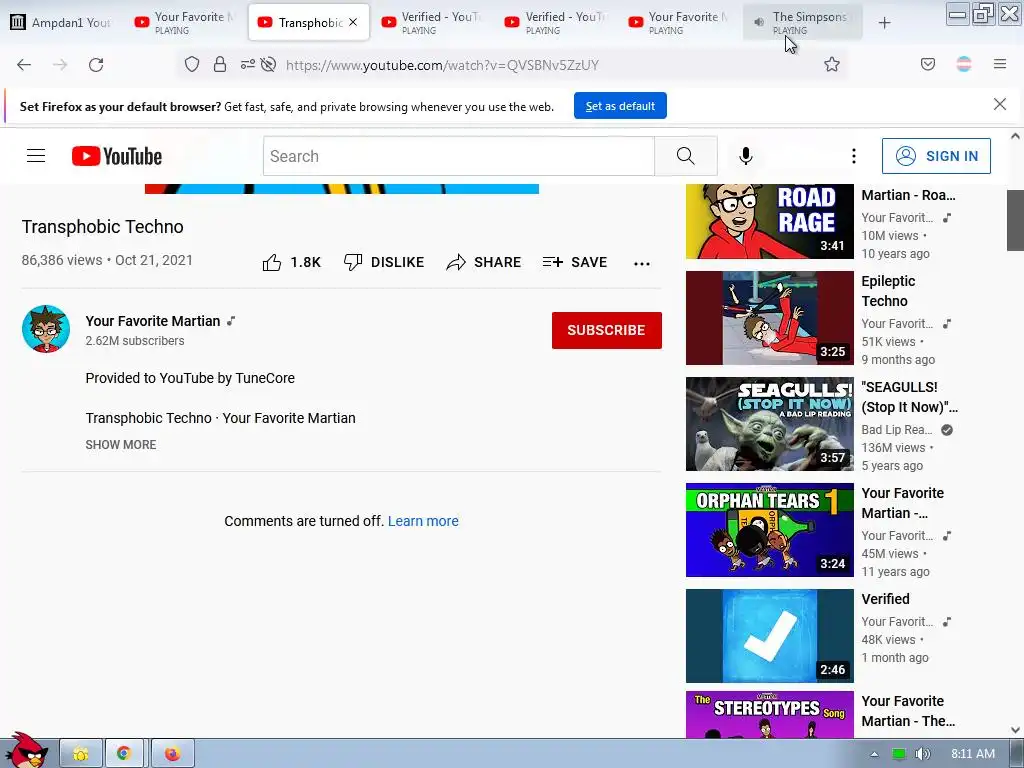This screenshot has width=1024, height=768.
Task: Switch to first Your Favorite Martian tab
Action: [x=185, y=23]
